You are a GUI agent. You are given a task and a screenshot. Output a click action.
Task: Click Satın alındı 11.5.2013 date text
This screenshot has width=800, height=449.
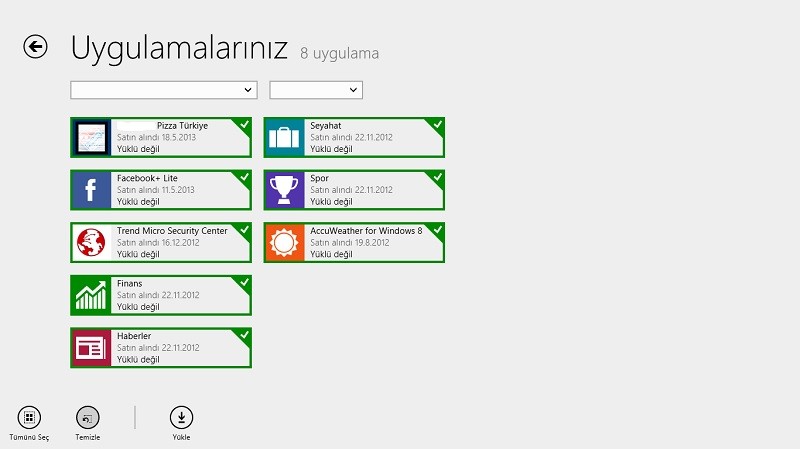coord(156,190)
